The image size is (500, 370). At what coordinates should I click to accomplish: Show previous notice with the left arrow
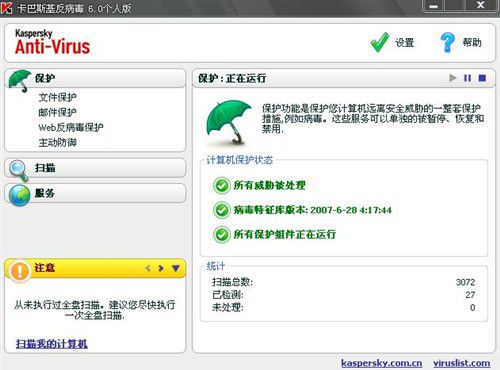tap(148, 268)
